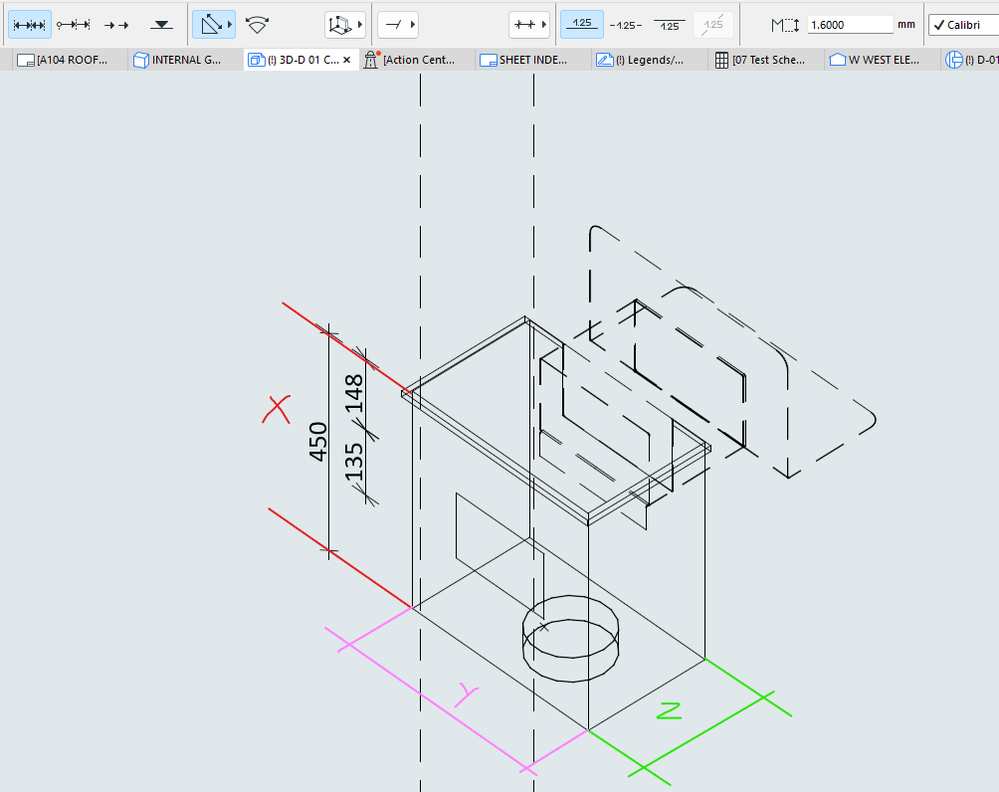
Task: Select the elevation dimension method
Action: [161, 25]
